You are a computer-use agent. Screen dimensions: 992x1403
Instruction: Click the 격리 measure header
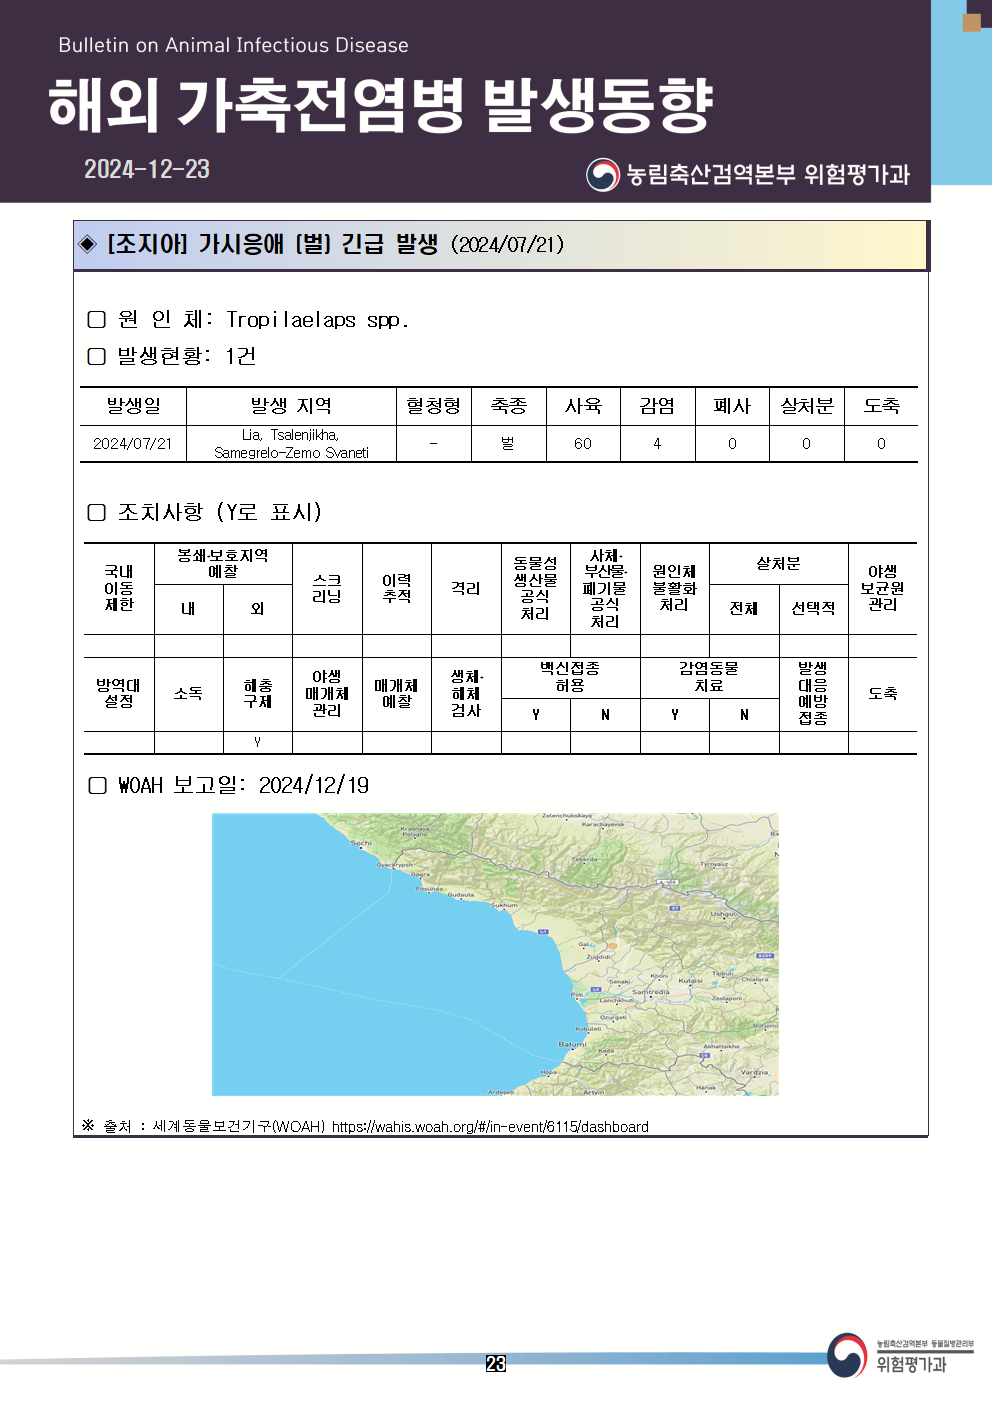click(466, 588)
